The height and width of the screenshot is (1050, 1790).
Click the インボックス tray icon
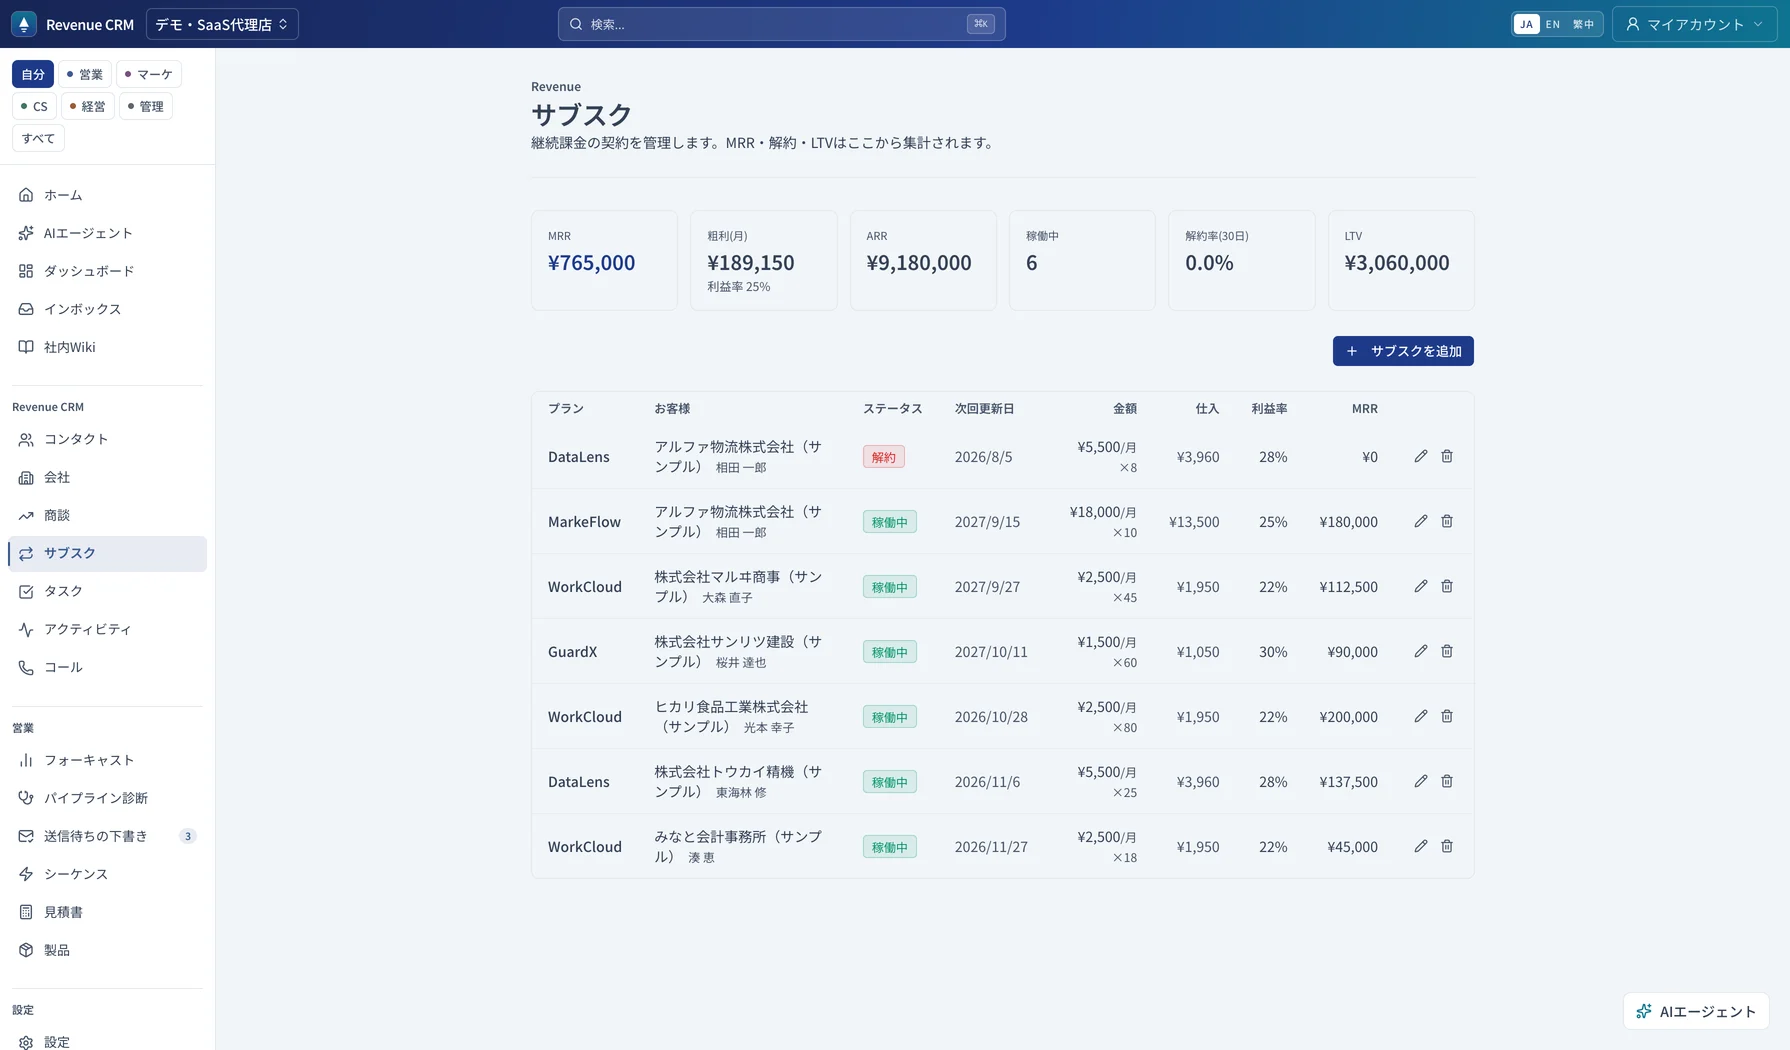point(26,309)
